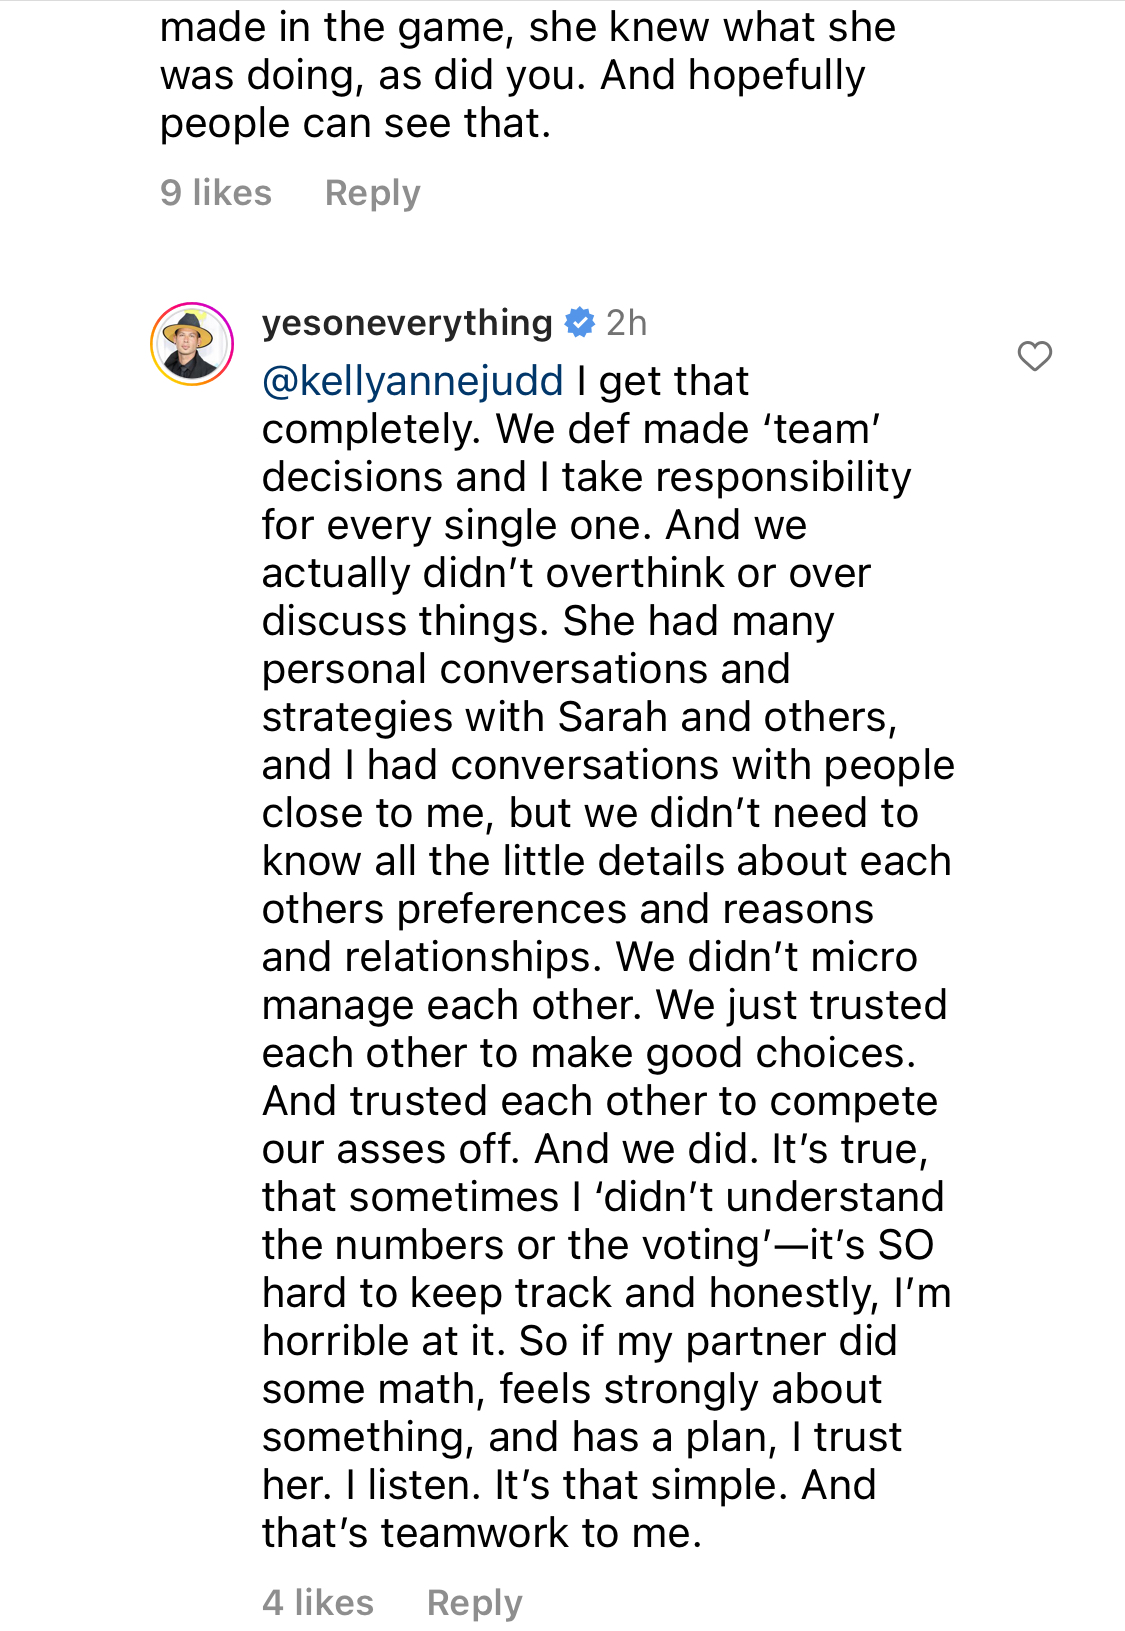Click the line 'manage each other. We just trusted'
Screen dimensions: 1125x1631
point(605,1004)
